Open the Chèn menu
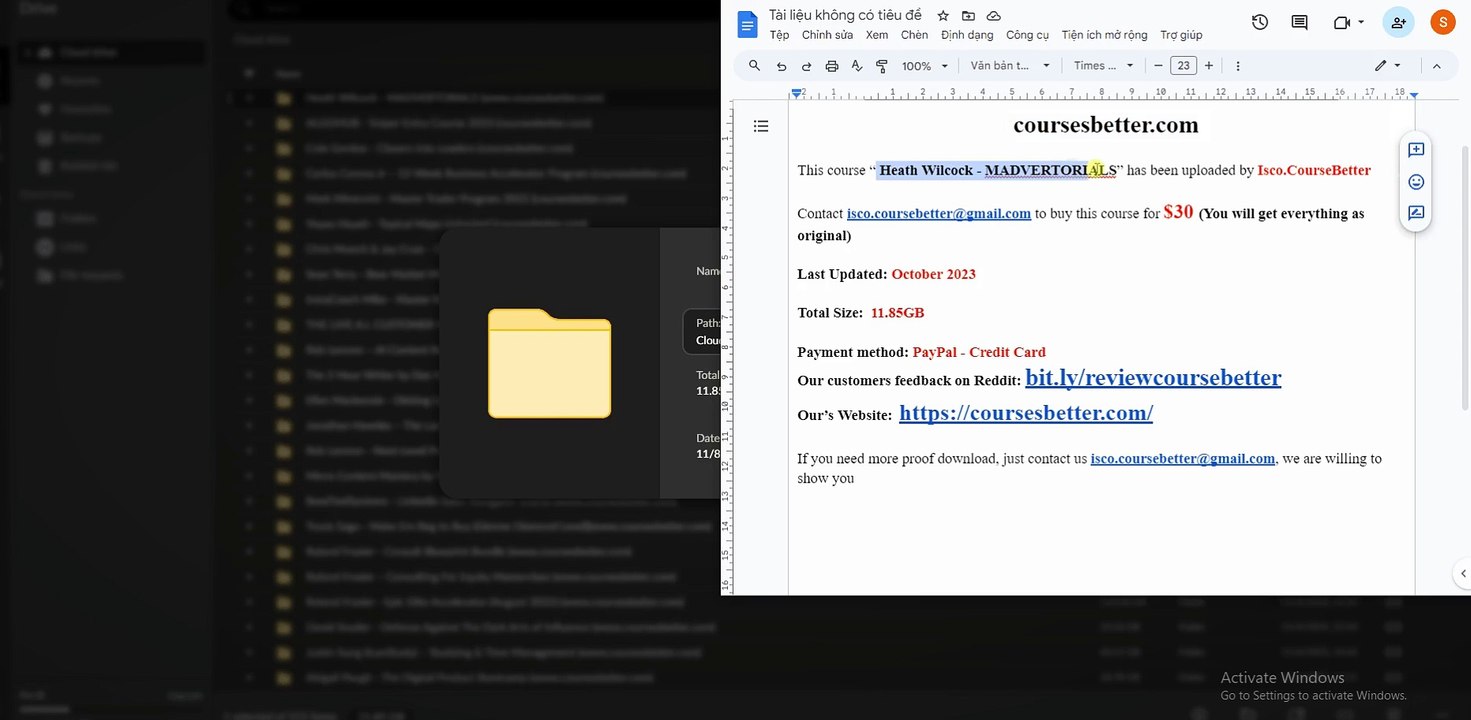This screenshot has width=1471, height=720. [914, 35]
